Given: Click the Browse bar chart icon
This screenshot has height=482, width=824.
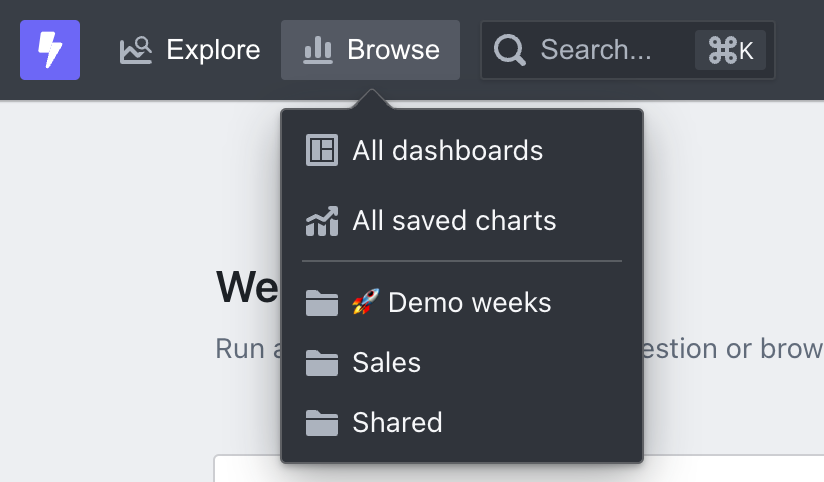Looking at the screenshot, I should tap(318, 50).
